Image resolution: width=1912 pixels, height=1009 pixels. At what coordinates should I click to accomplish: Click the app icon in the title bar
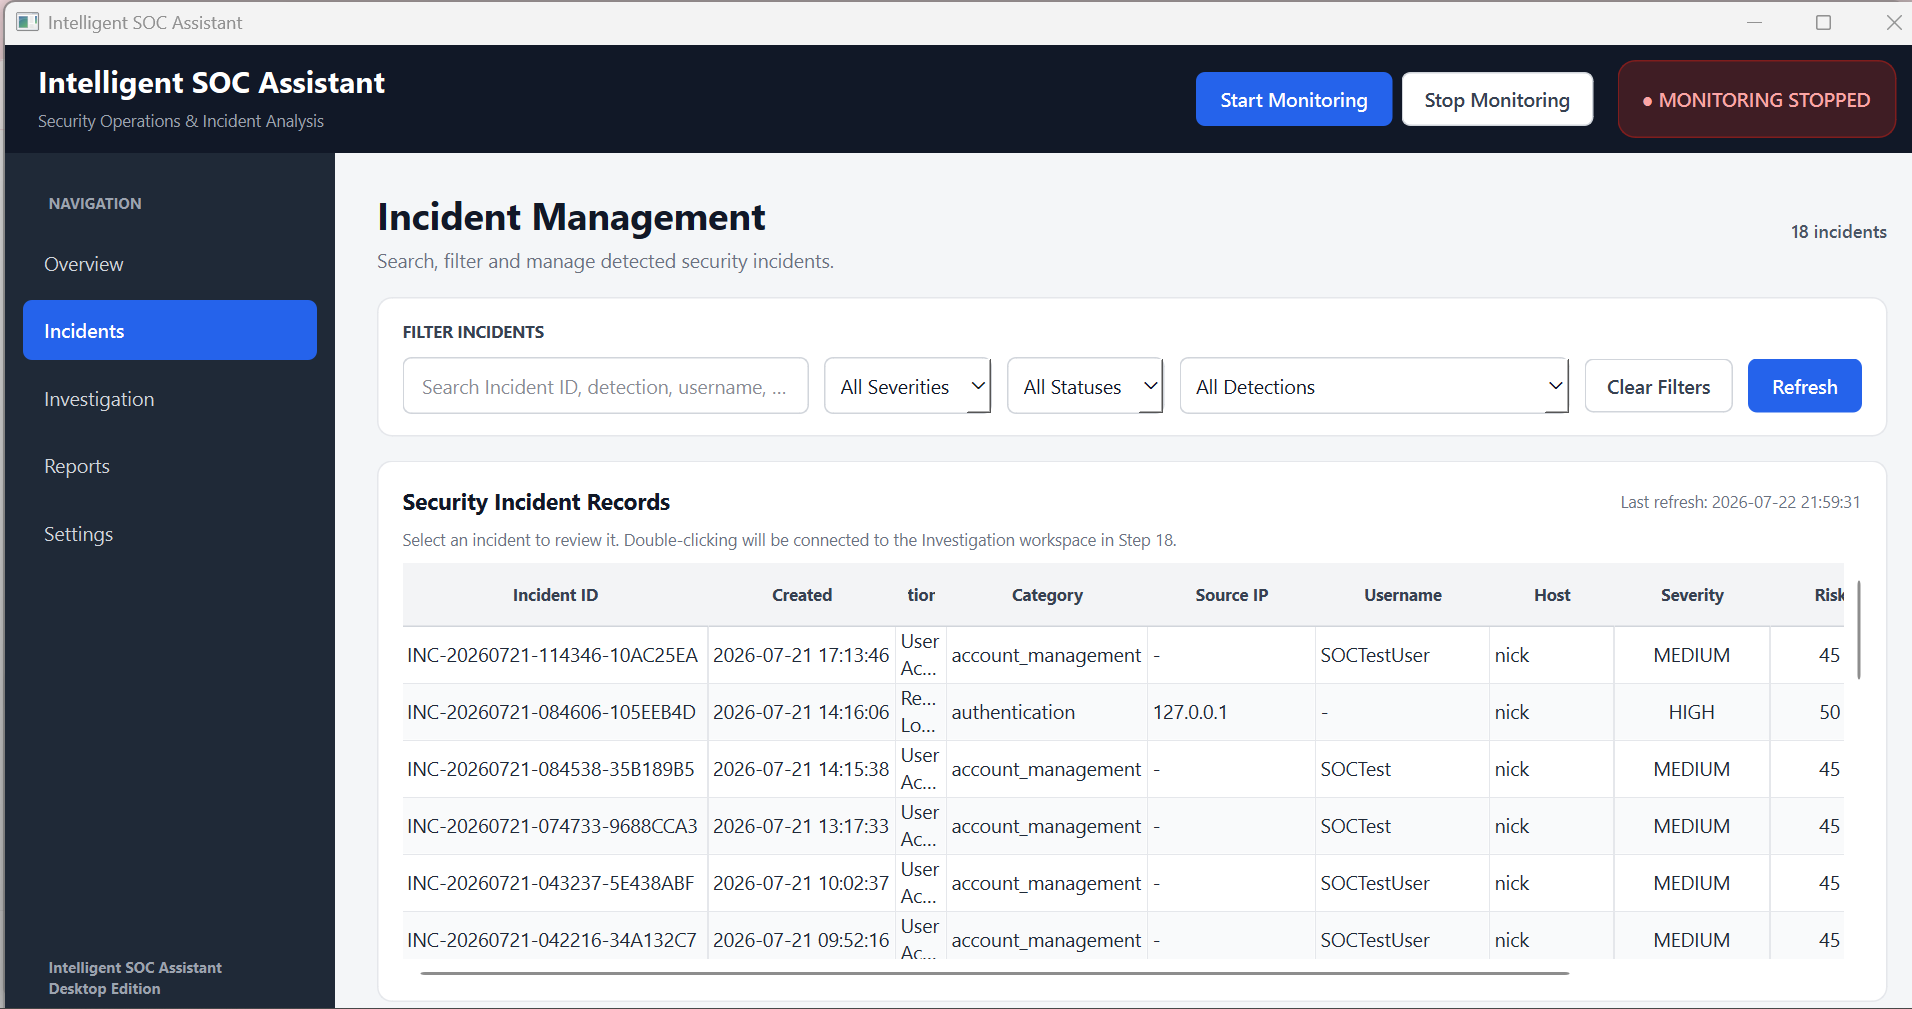[27, 22]
